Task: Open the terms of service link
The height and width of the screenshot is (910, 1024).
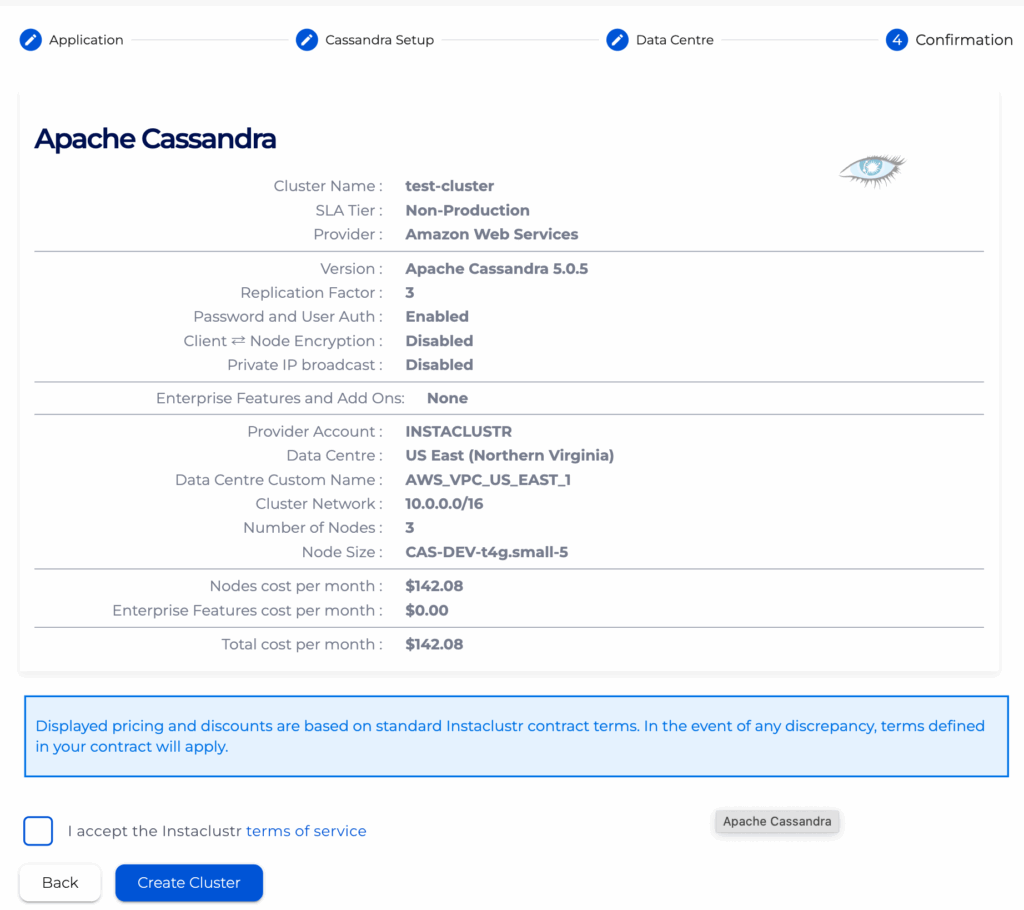Action: pyautogui.click(x=306, y=831)
